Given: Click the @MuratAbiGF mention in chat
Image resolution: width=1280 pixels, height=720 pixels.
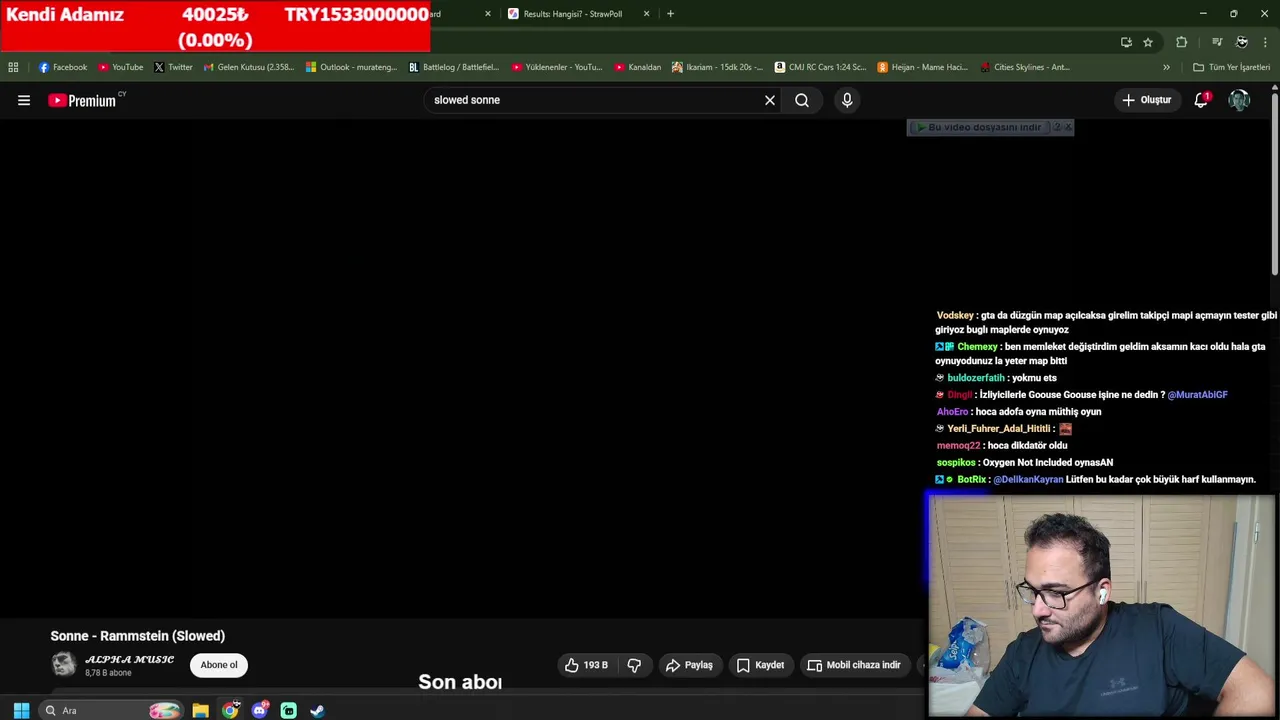Looking at the screenshot, I should tap(1197, 395).
